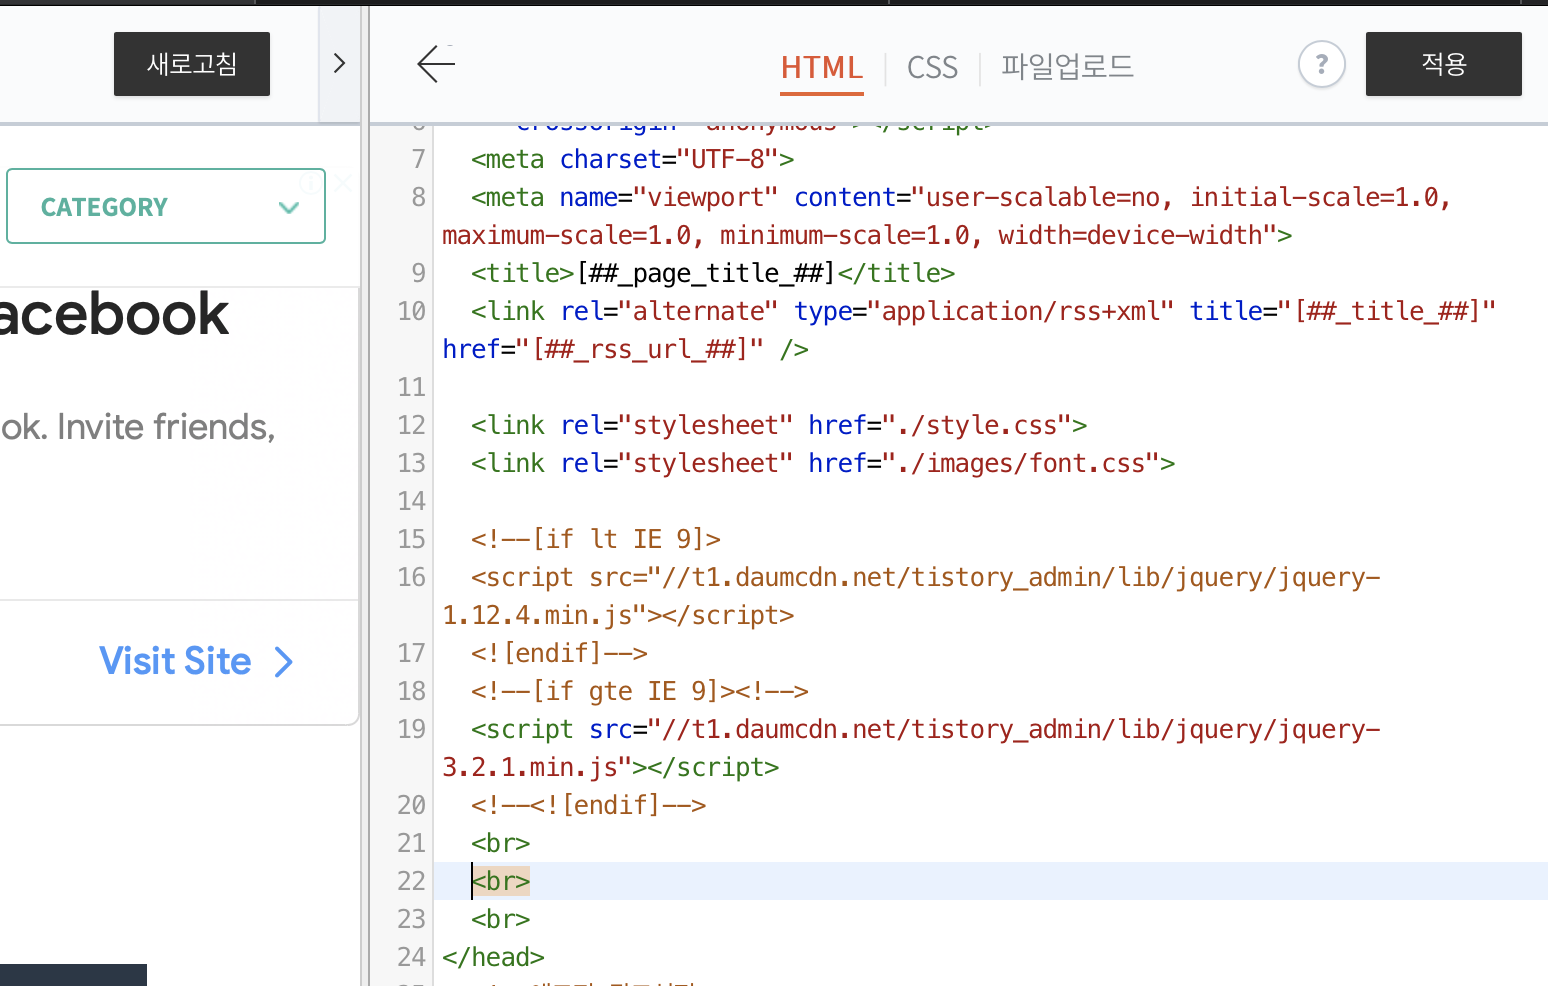1548x986 pixels.
Task: Apply changes with the 적용 button
Action: (1443, 64)
